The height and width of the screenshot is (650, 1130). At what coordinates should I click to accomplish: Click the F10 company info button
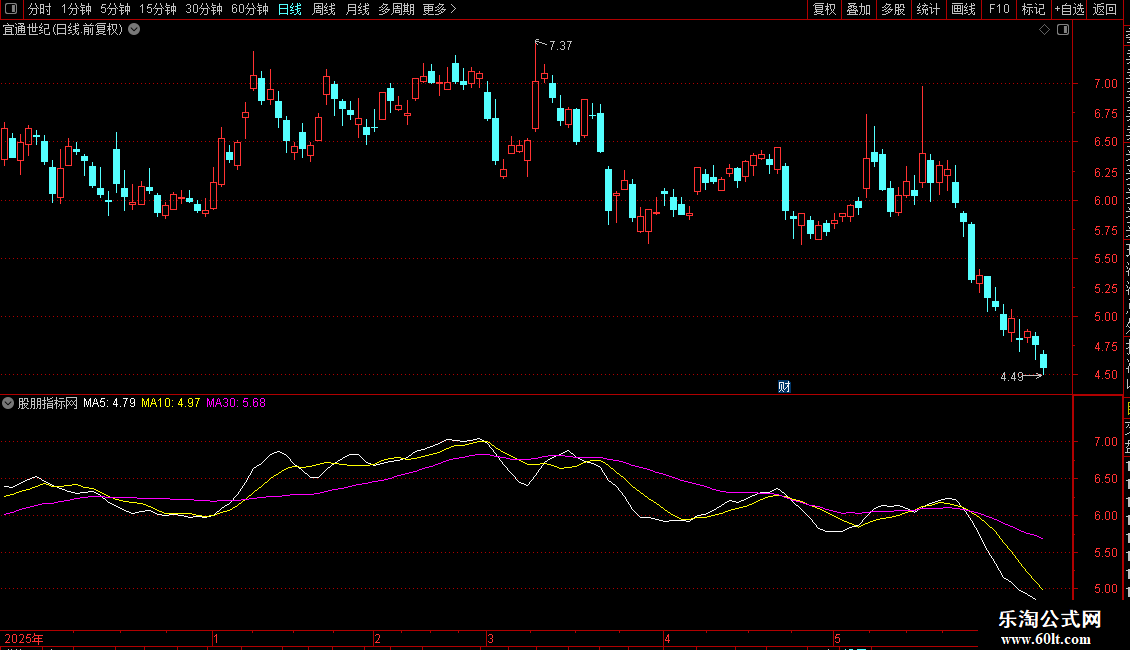point(999,9)
